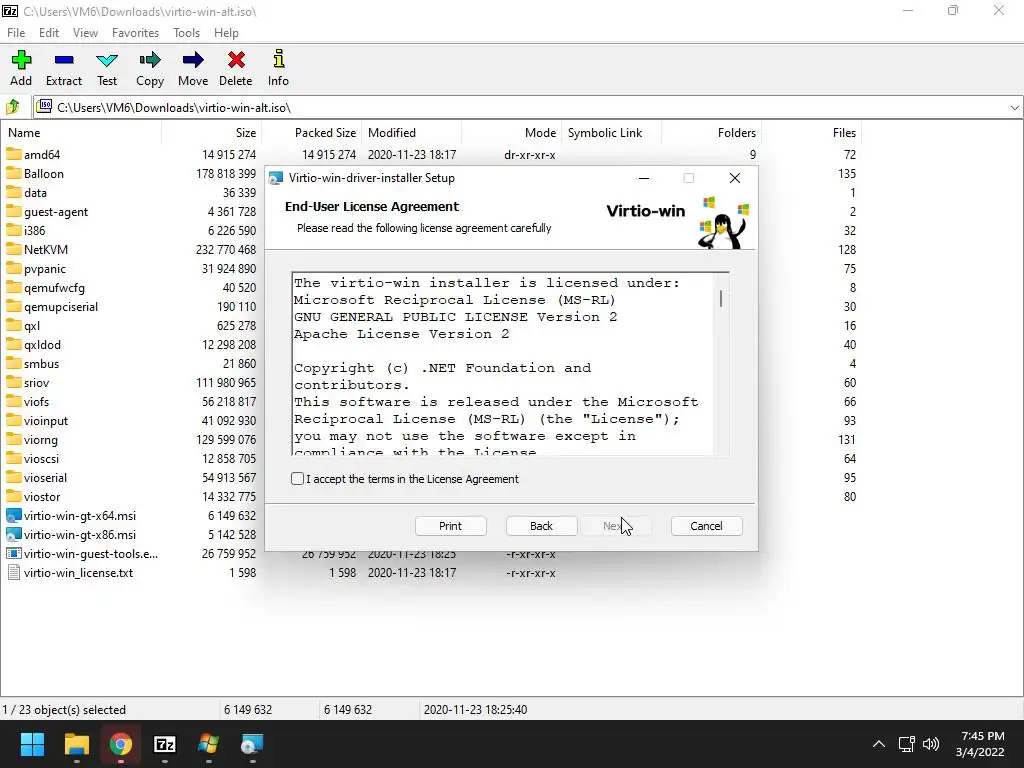This screenshot has width=1024, height=768.
Task: Select the vioscsi folder row
Action: point(132,458)
